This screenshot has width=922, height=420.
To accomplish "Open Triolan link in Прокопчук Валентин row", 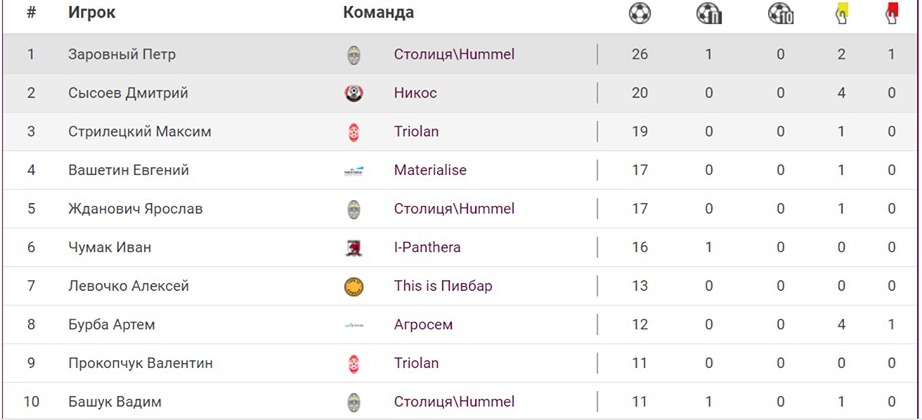I will pyautogui.click(x=416, y=364).
